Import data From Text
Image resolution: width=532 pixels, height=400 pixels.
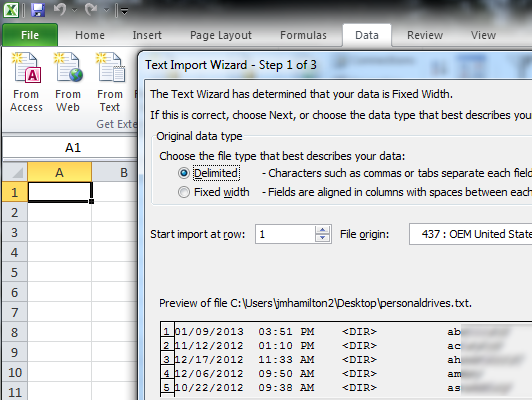110,82
